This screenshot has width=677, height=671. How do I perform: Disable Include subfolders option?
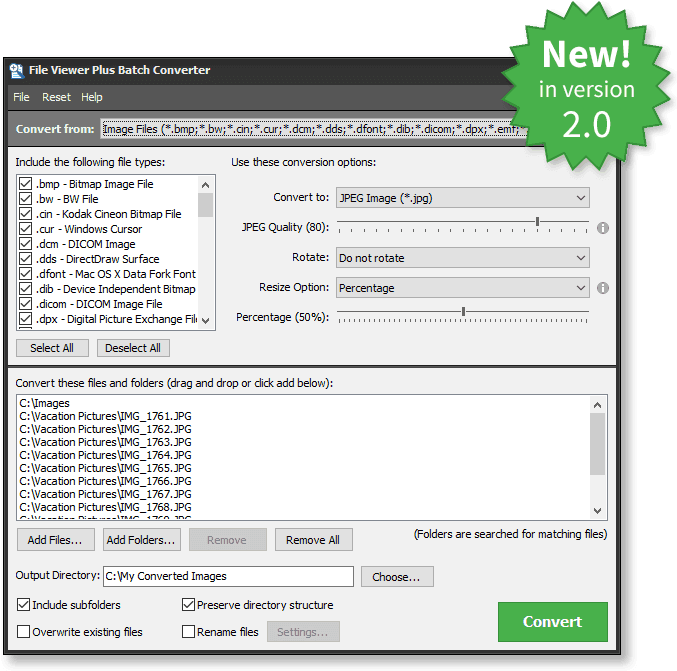click(23, 605)
